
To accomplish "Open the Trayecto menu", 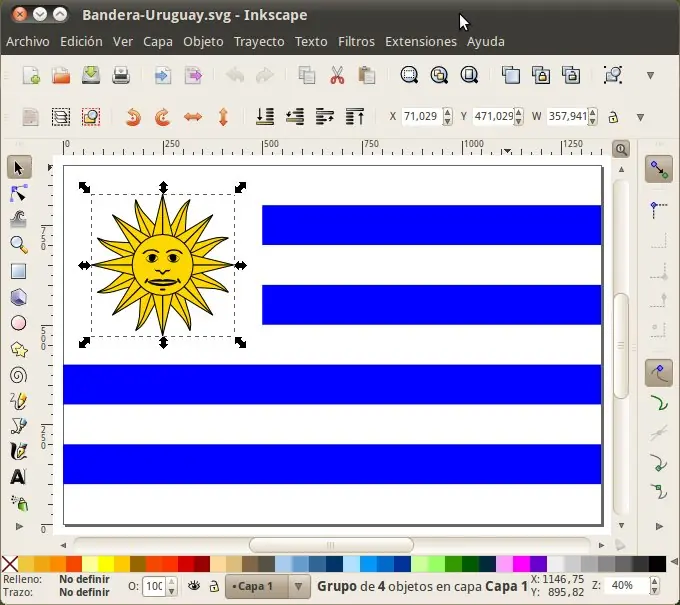I will point(259,42).
